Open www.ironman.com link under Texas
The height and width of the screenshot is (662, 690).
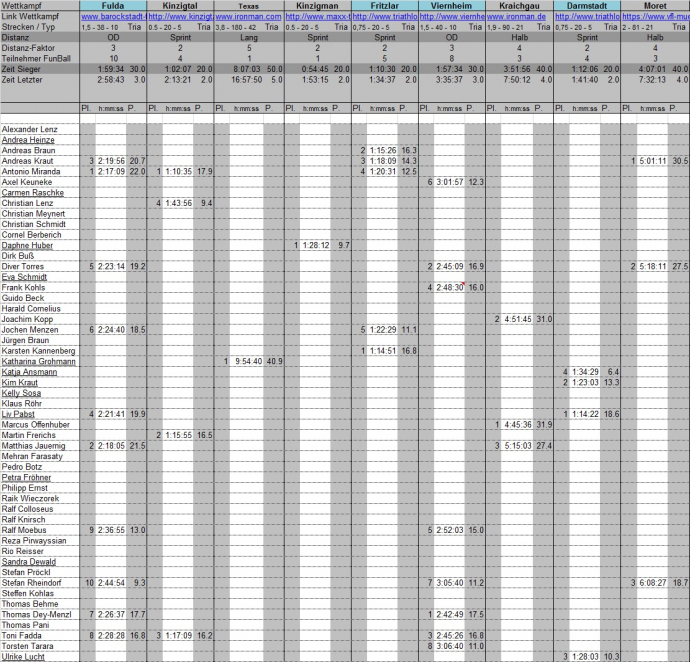[x=249, y=17]
